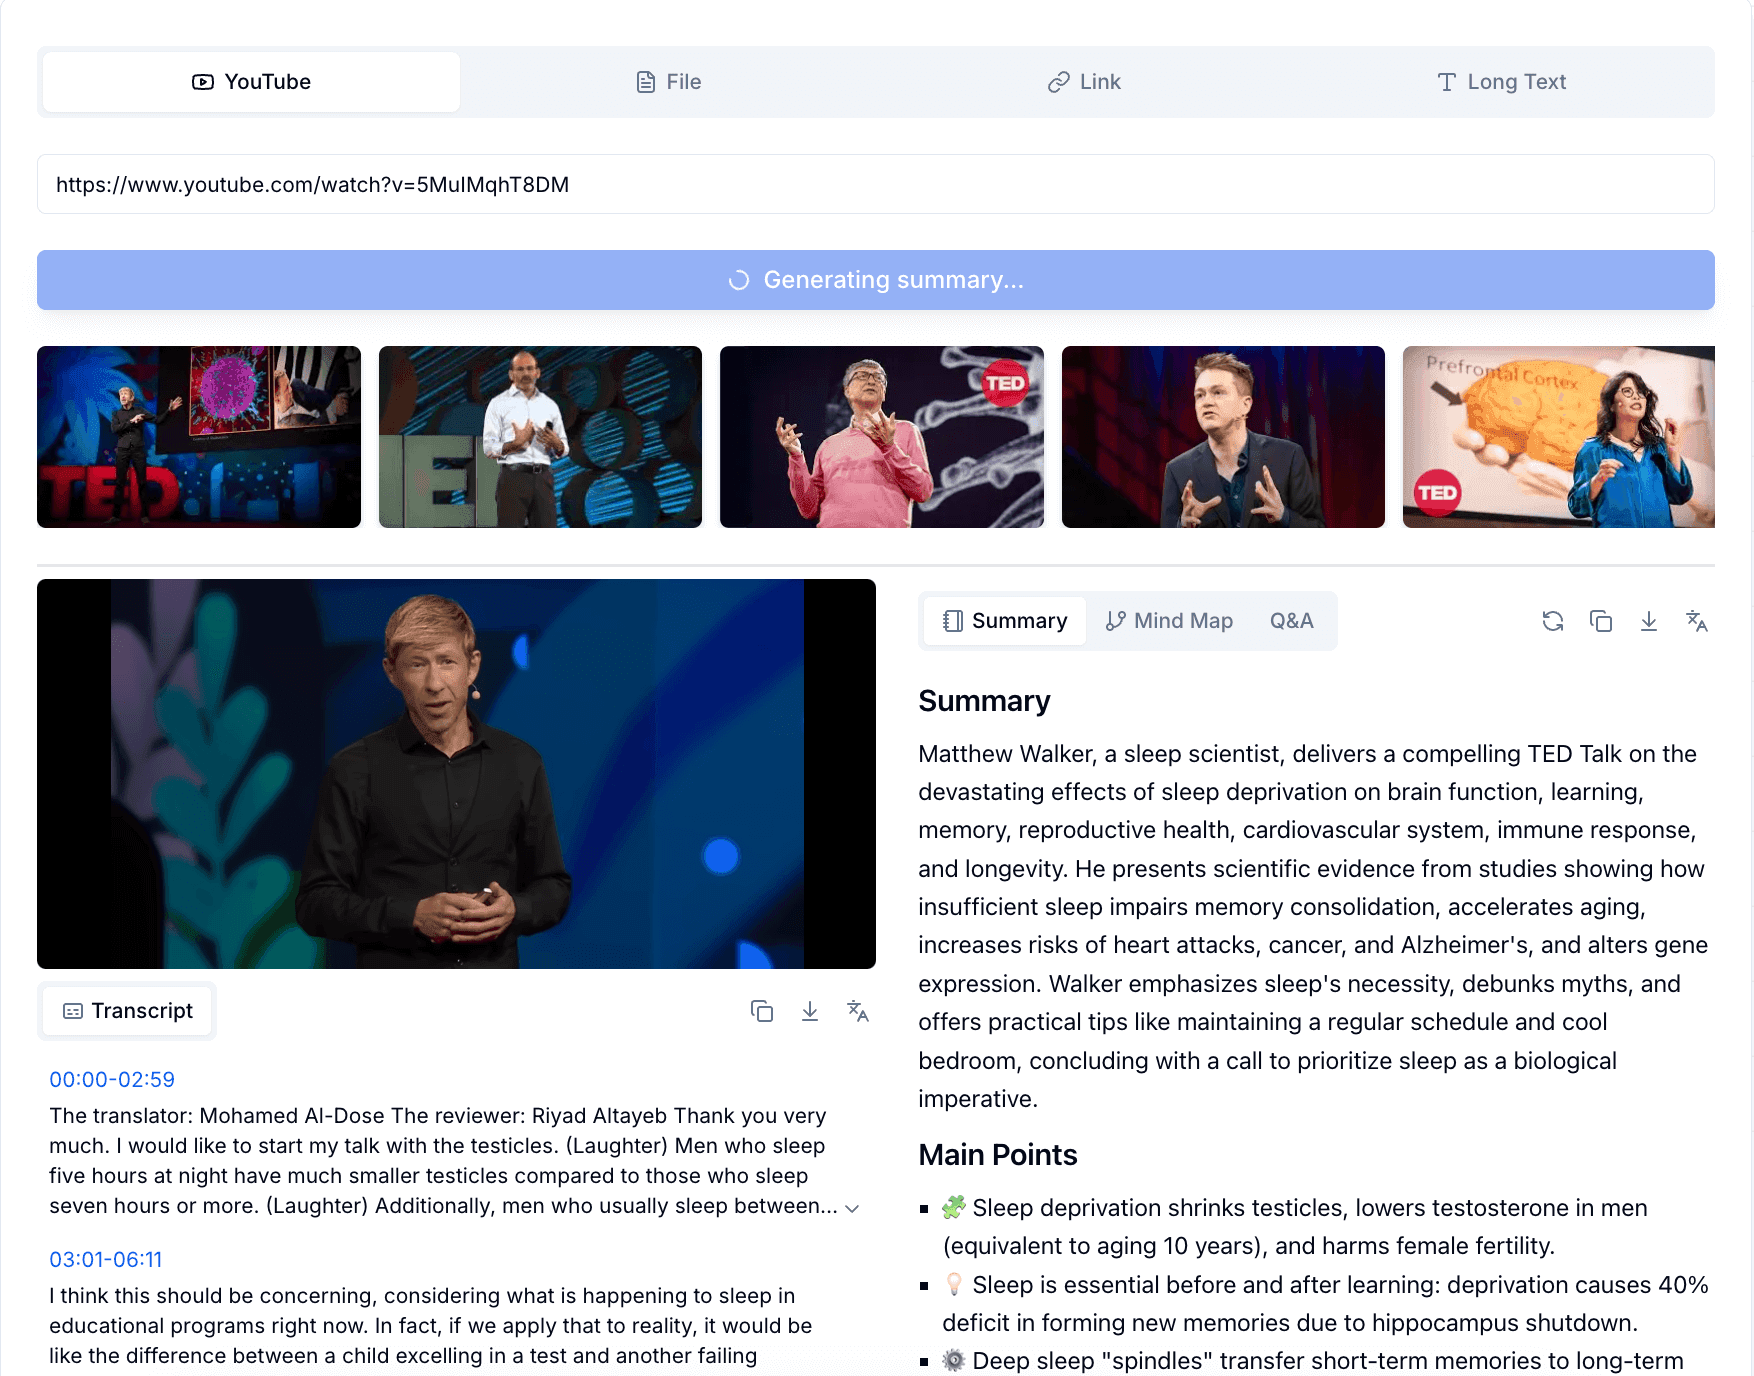This screenshot has width=1754, height=1376.
Task: Copy the transcript text
Action: 762,1011
